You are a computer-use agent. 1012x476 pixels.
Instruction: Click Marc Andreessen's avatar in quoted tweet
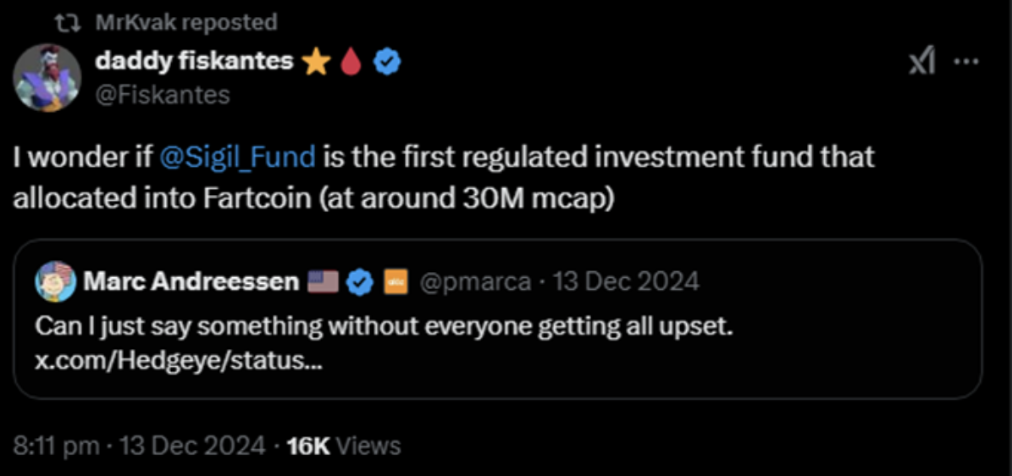[54, 282]
